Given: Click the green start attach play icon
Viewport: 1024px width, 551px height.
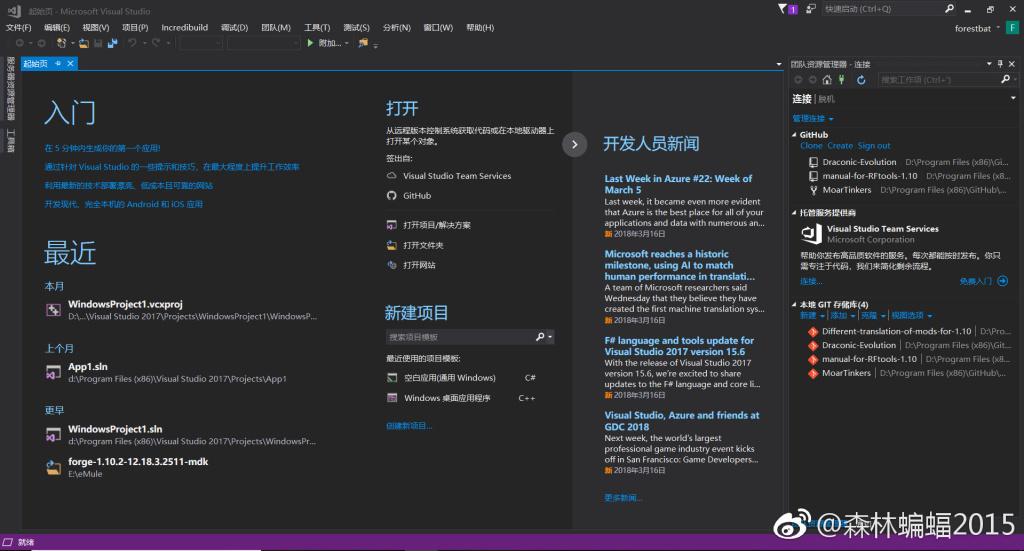Looking at the screenshot, I should pos(310,43).
